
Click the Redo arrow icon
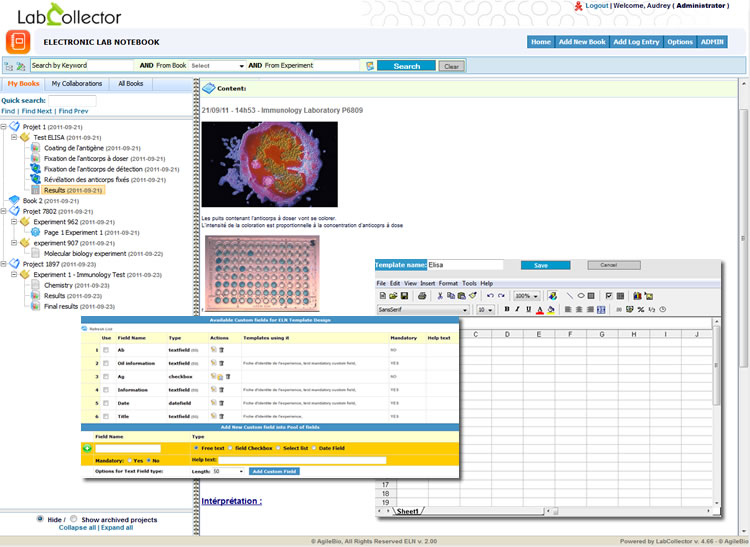[501, 296]
